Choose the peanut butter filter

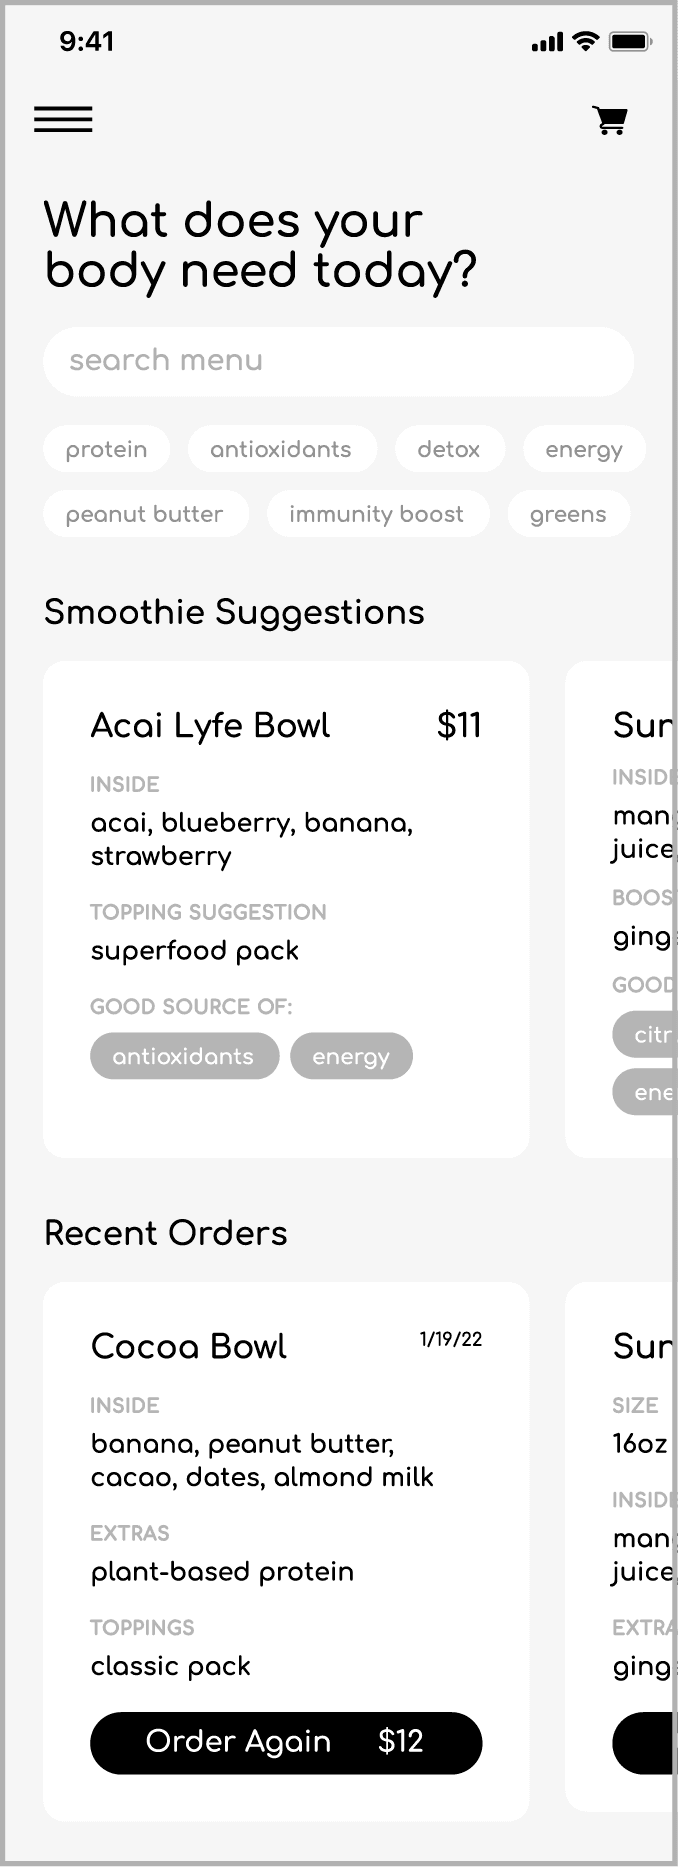point(145,514)
